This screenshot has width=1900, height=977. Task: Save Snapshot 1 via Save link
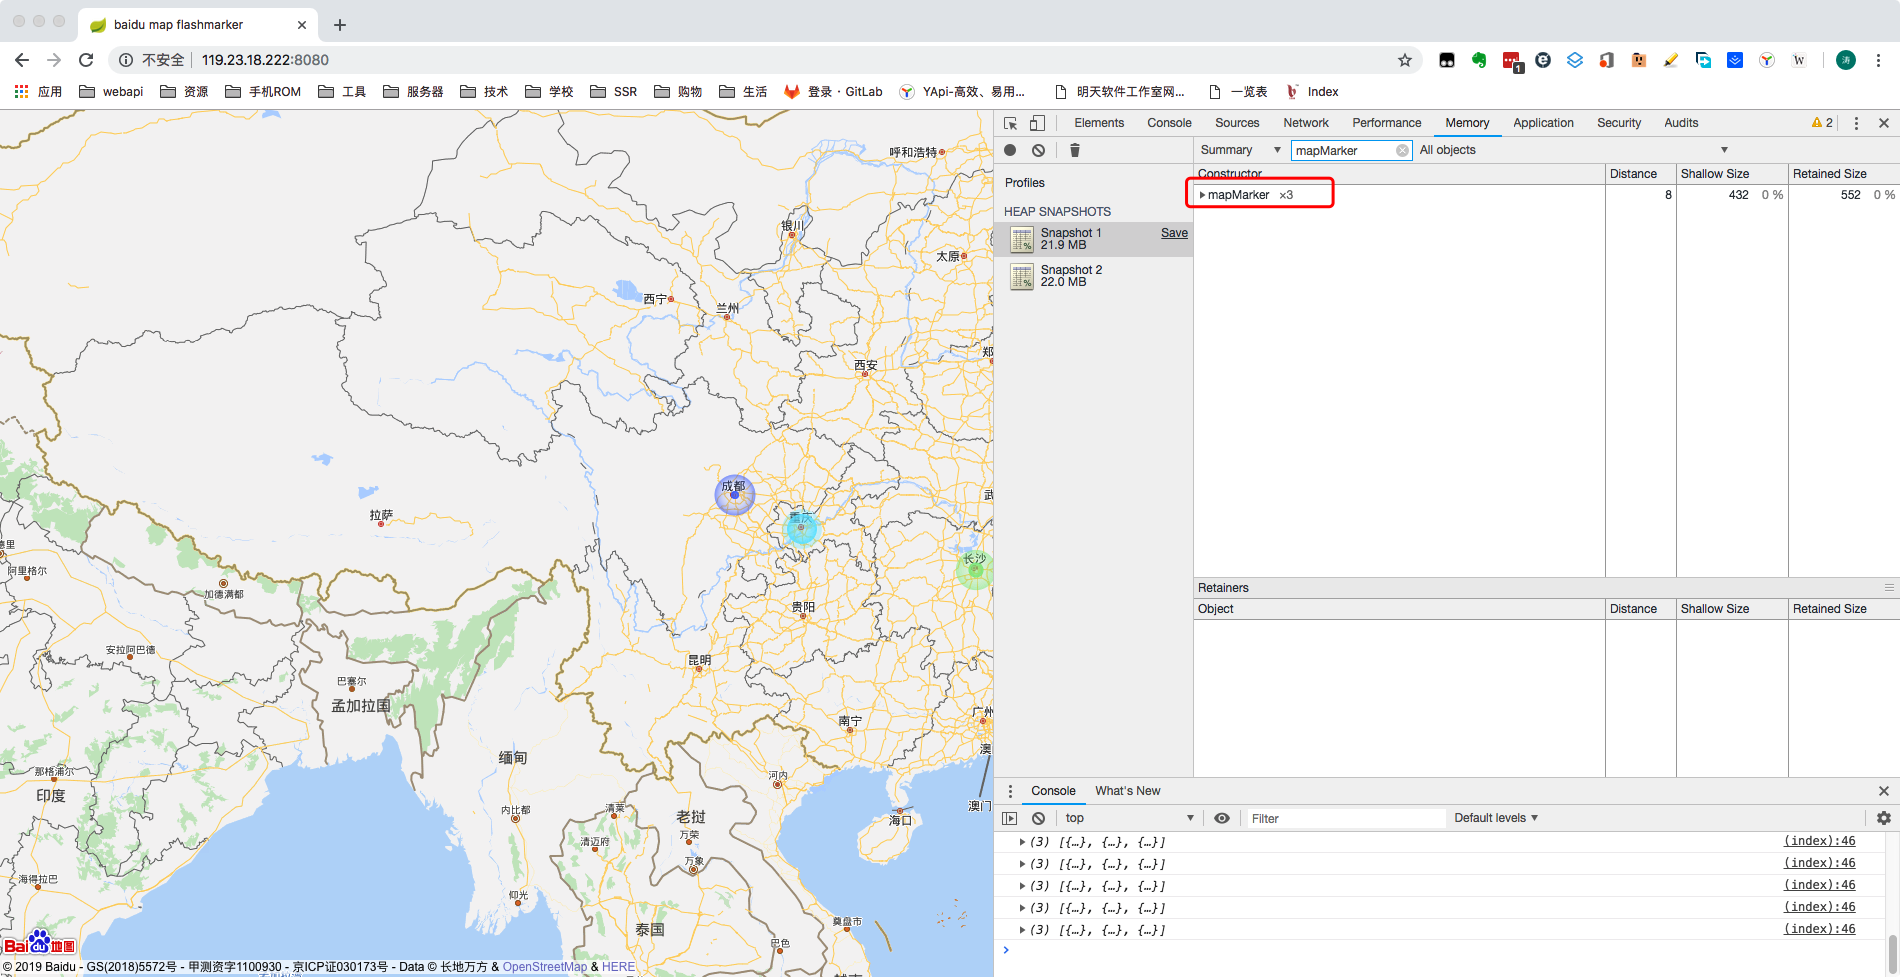1174,233
